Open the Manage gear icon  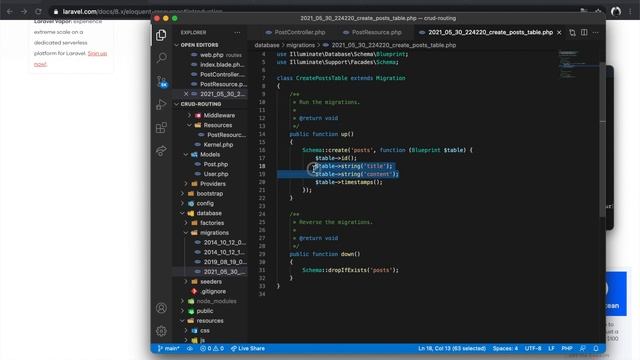pos(161,331)
